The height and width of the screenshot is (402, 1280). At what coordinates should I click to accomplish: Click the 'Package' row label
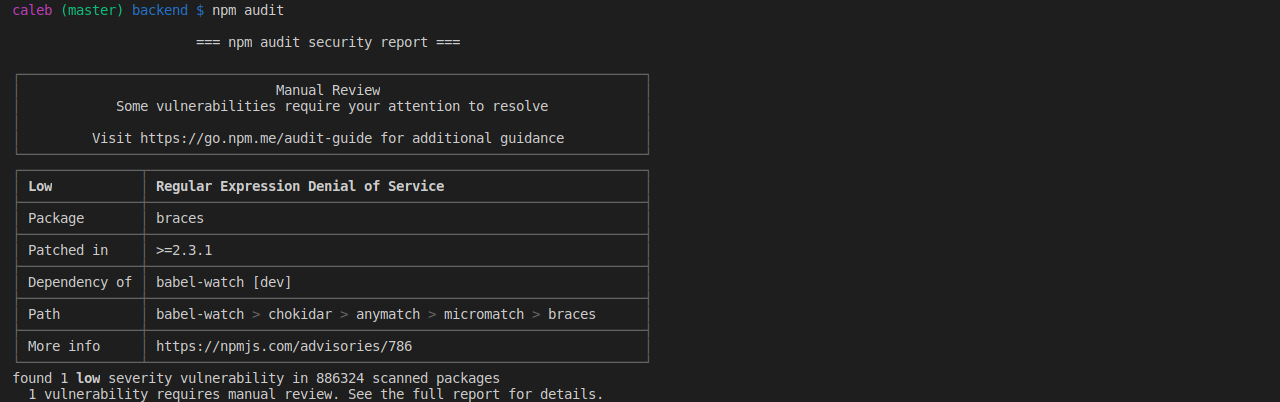(56, 218)
